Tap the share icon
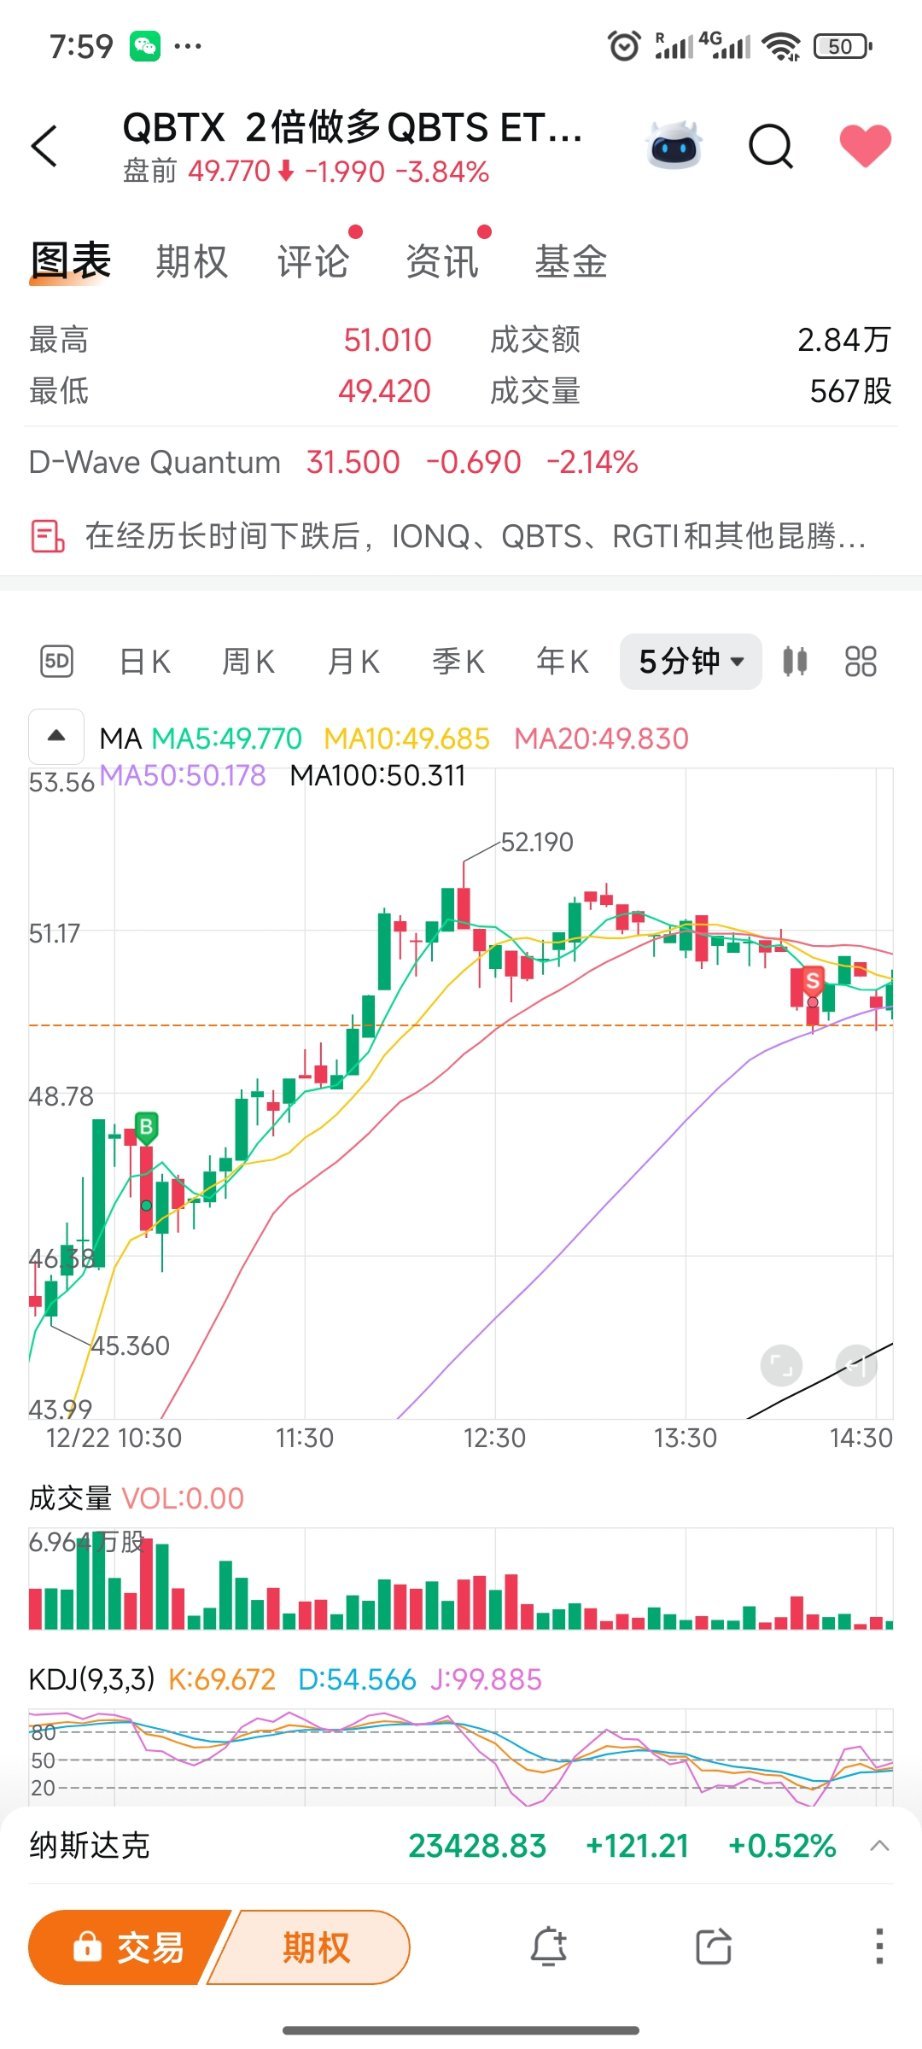922x2049 pixels. (x=713, y=1947)
